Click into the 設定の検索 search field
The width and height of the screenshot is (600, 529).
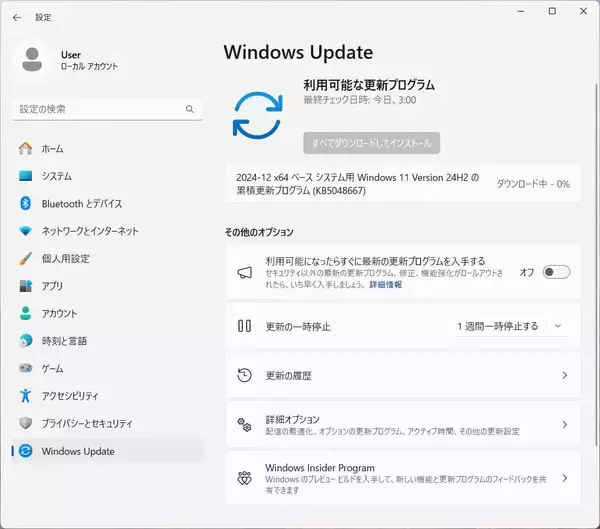pos(107,109)
